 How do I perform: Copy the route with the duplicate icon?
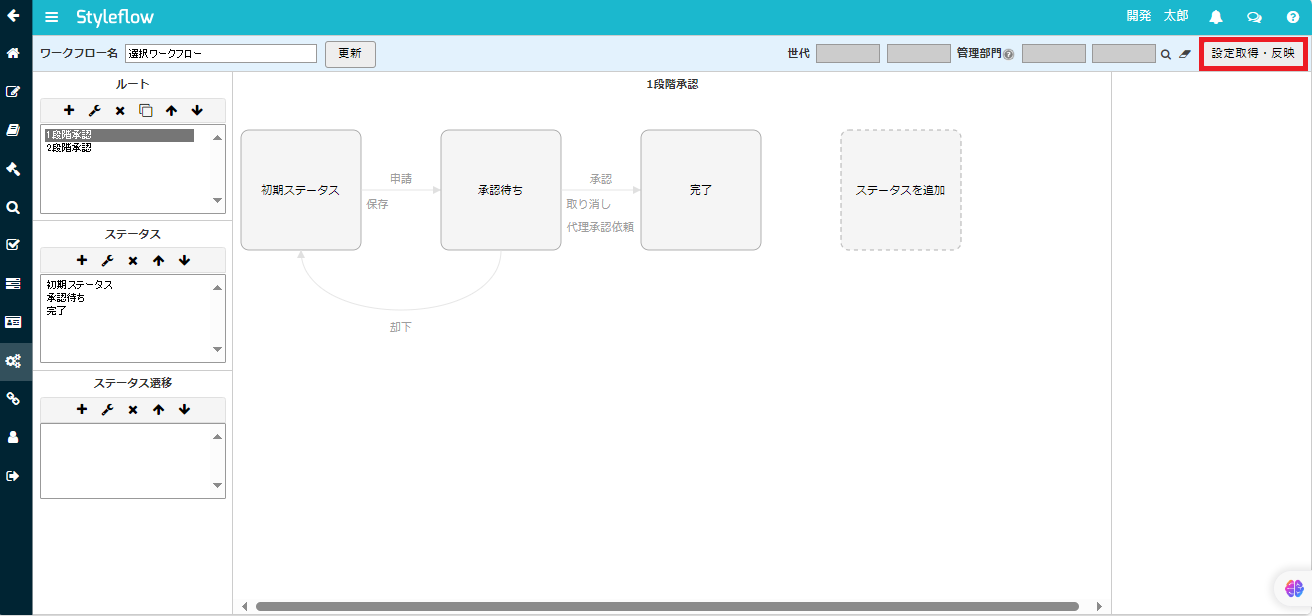[x=145, y=110]
